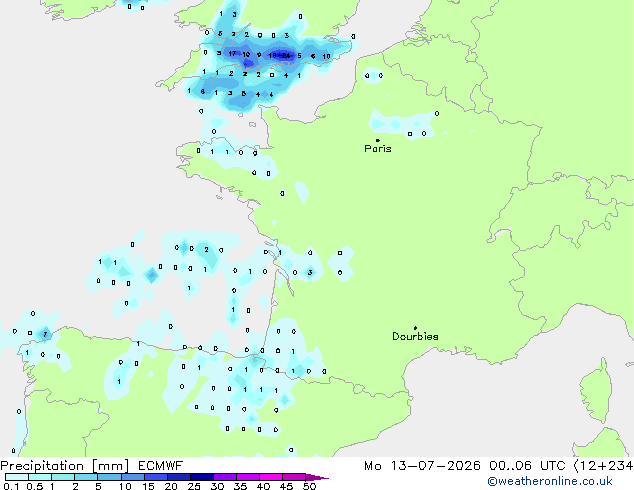Pick the 35–40 mm legend swatch

(x=247, y=477)
